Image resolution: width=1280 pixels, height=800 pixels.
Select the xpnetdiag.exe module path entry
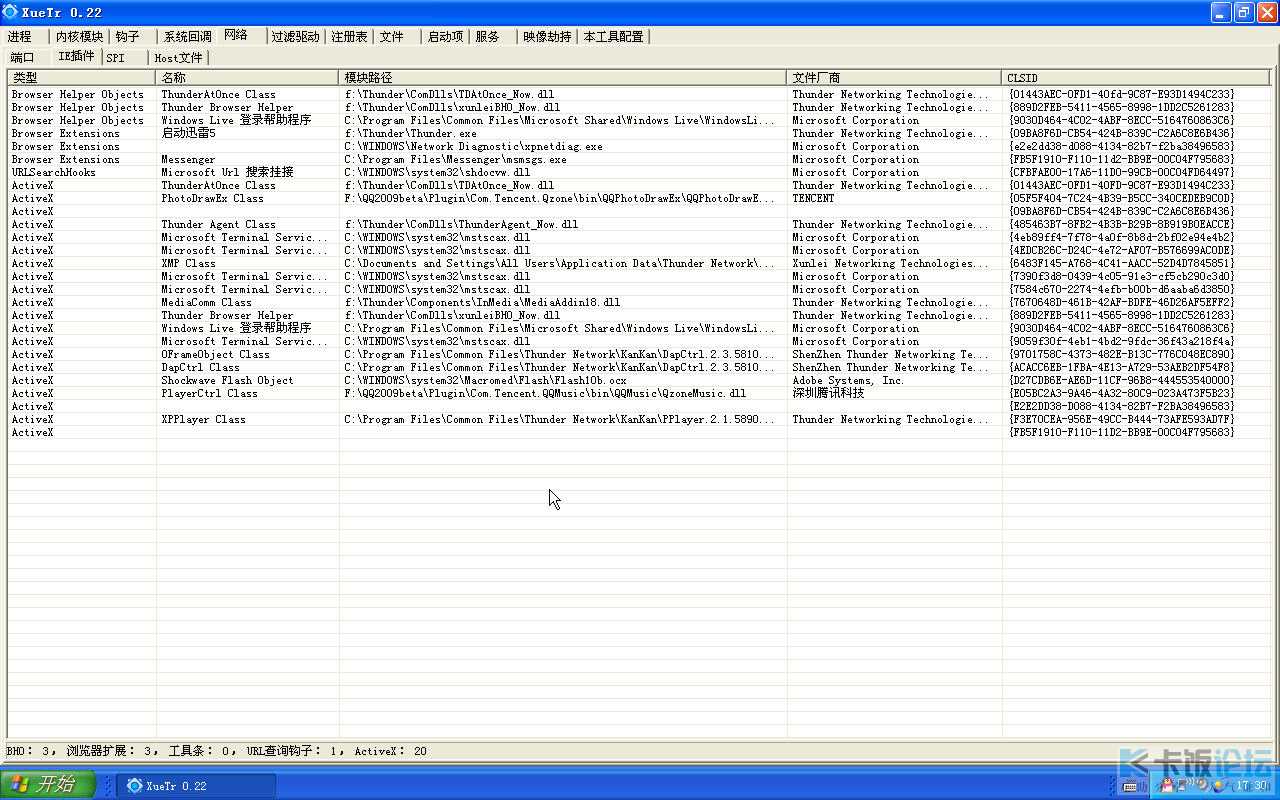474,146
